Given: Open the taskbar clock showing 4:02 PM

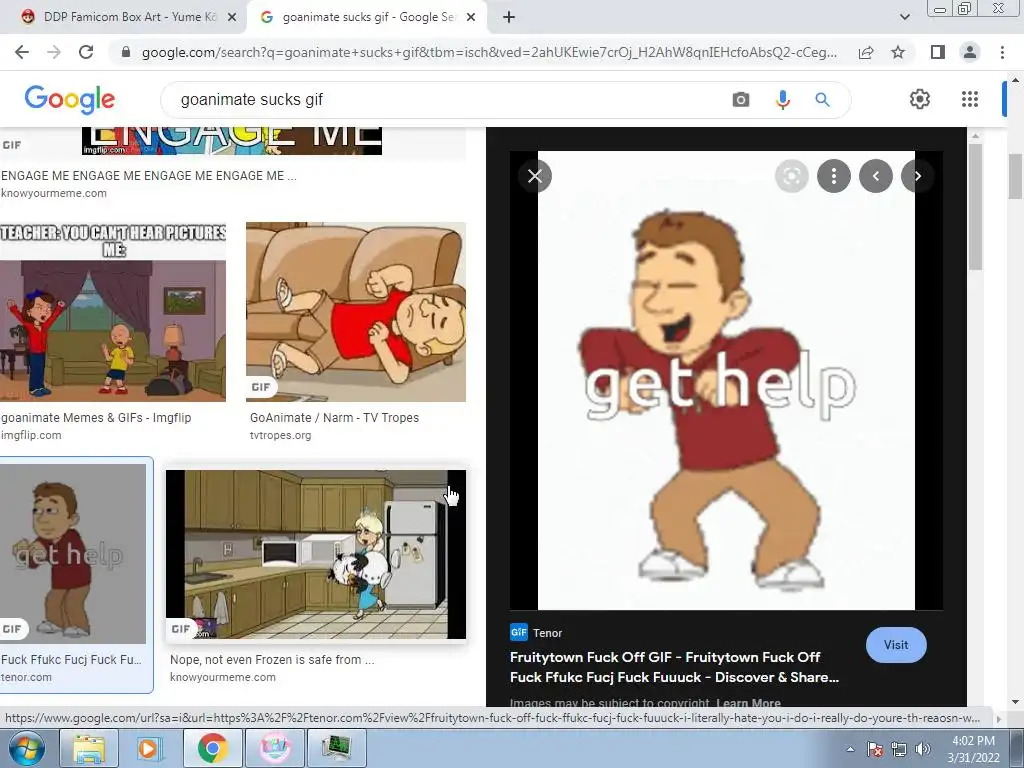Looking at the screenshot, I should point(973,749).
